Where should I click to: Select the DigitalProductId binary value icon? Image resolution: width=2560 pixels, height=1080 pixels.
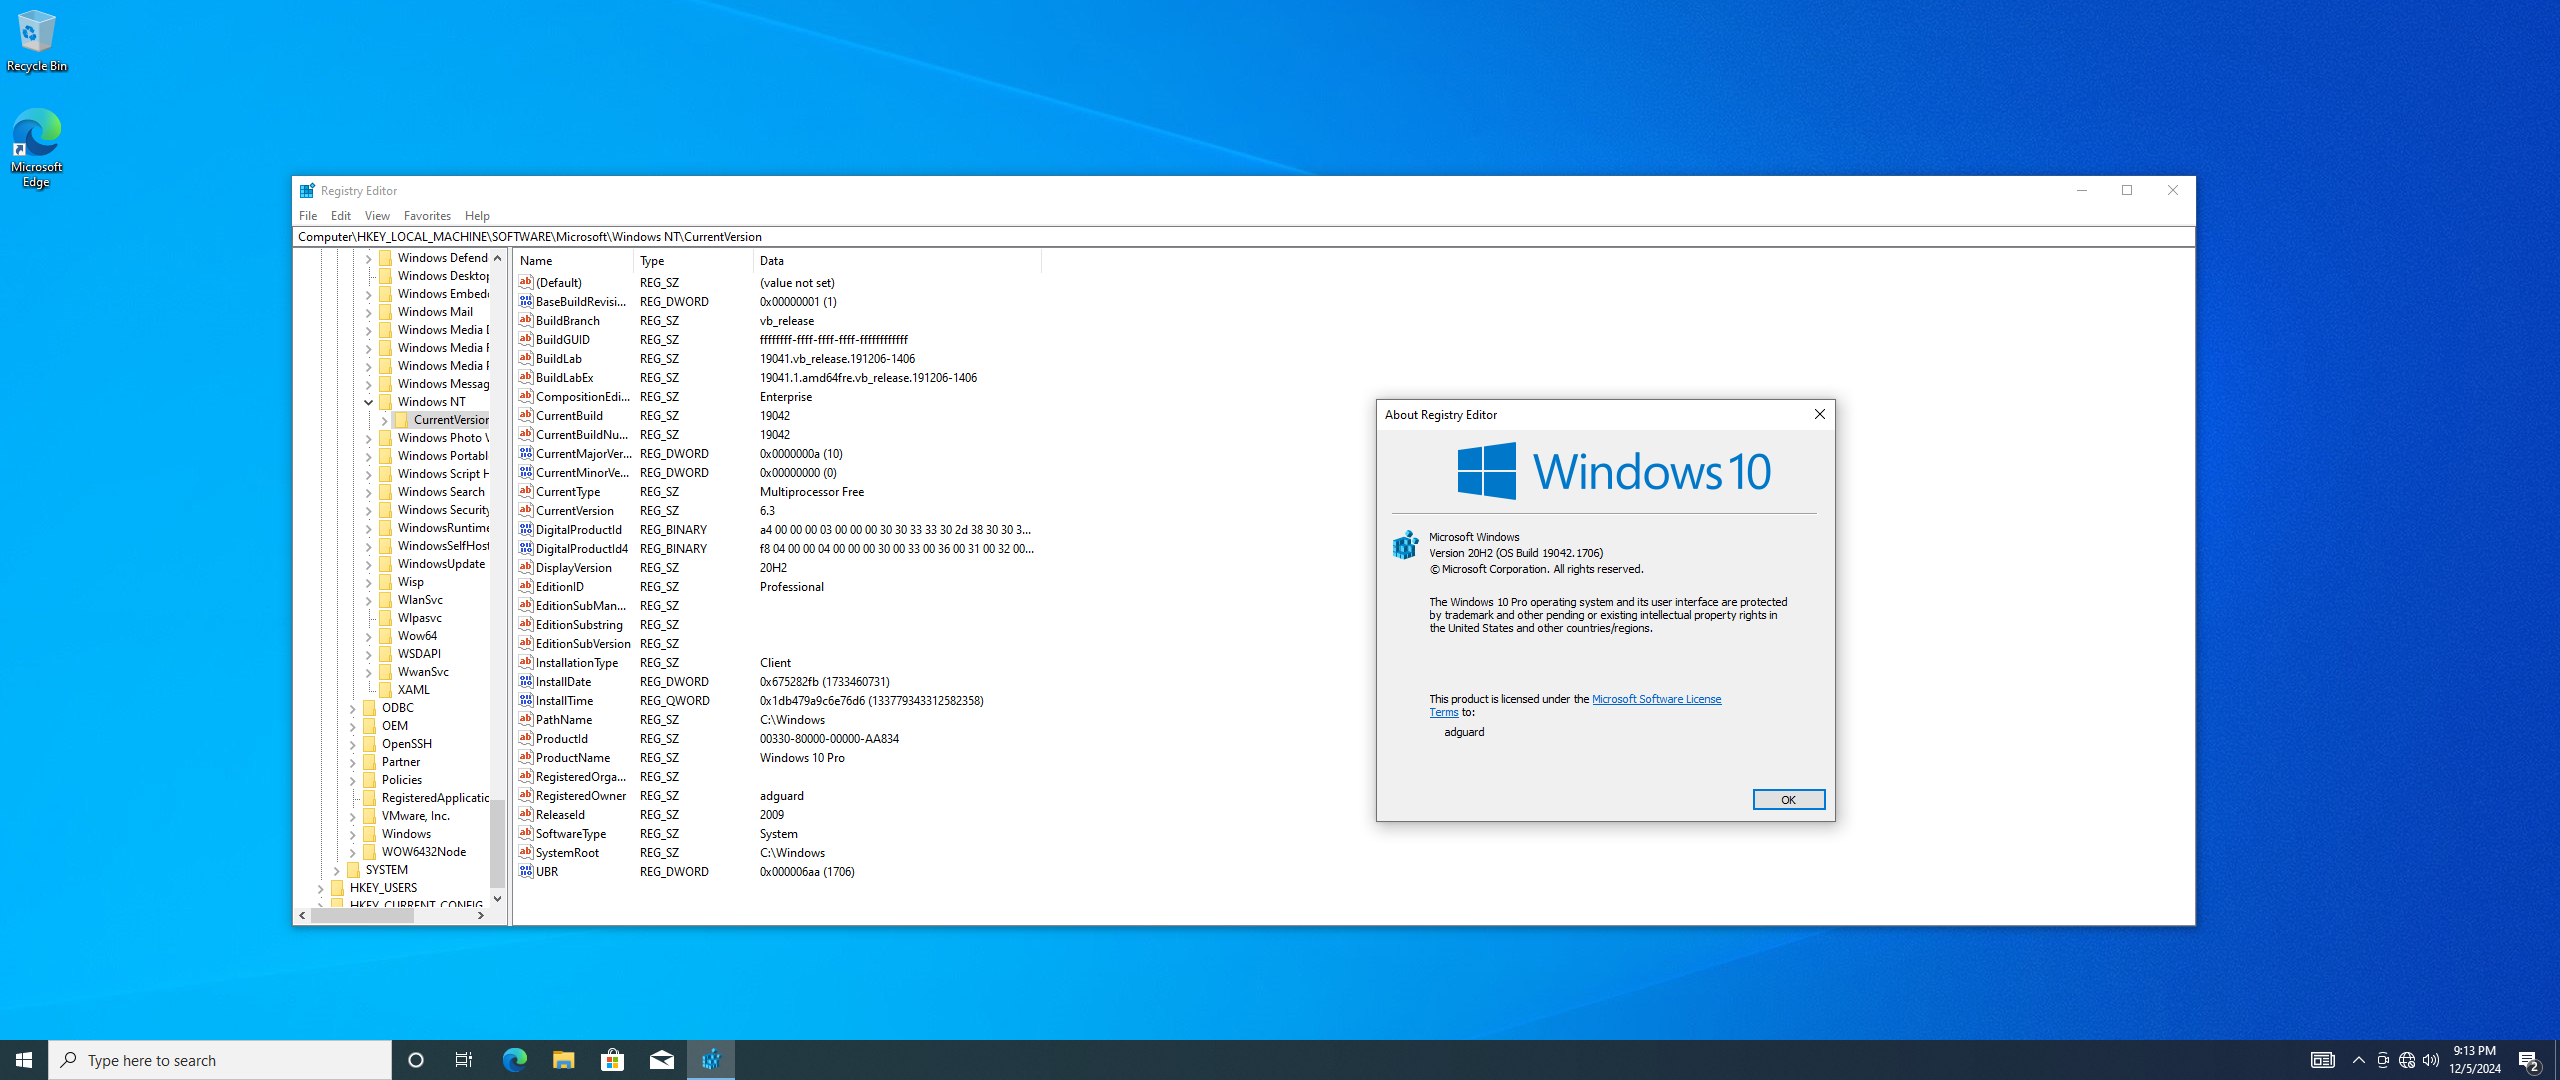(526, 529)
